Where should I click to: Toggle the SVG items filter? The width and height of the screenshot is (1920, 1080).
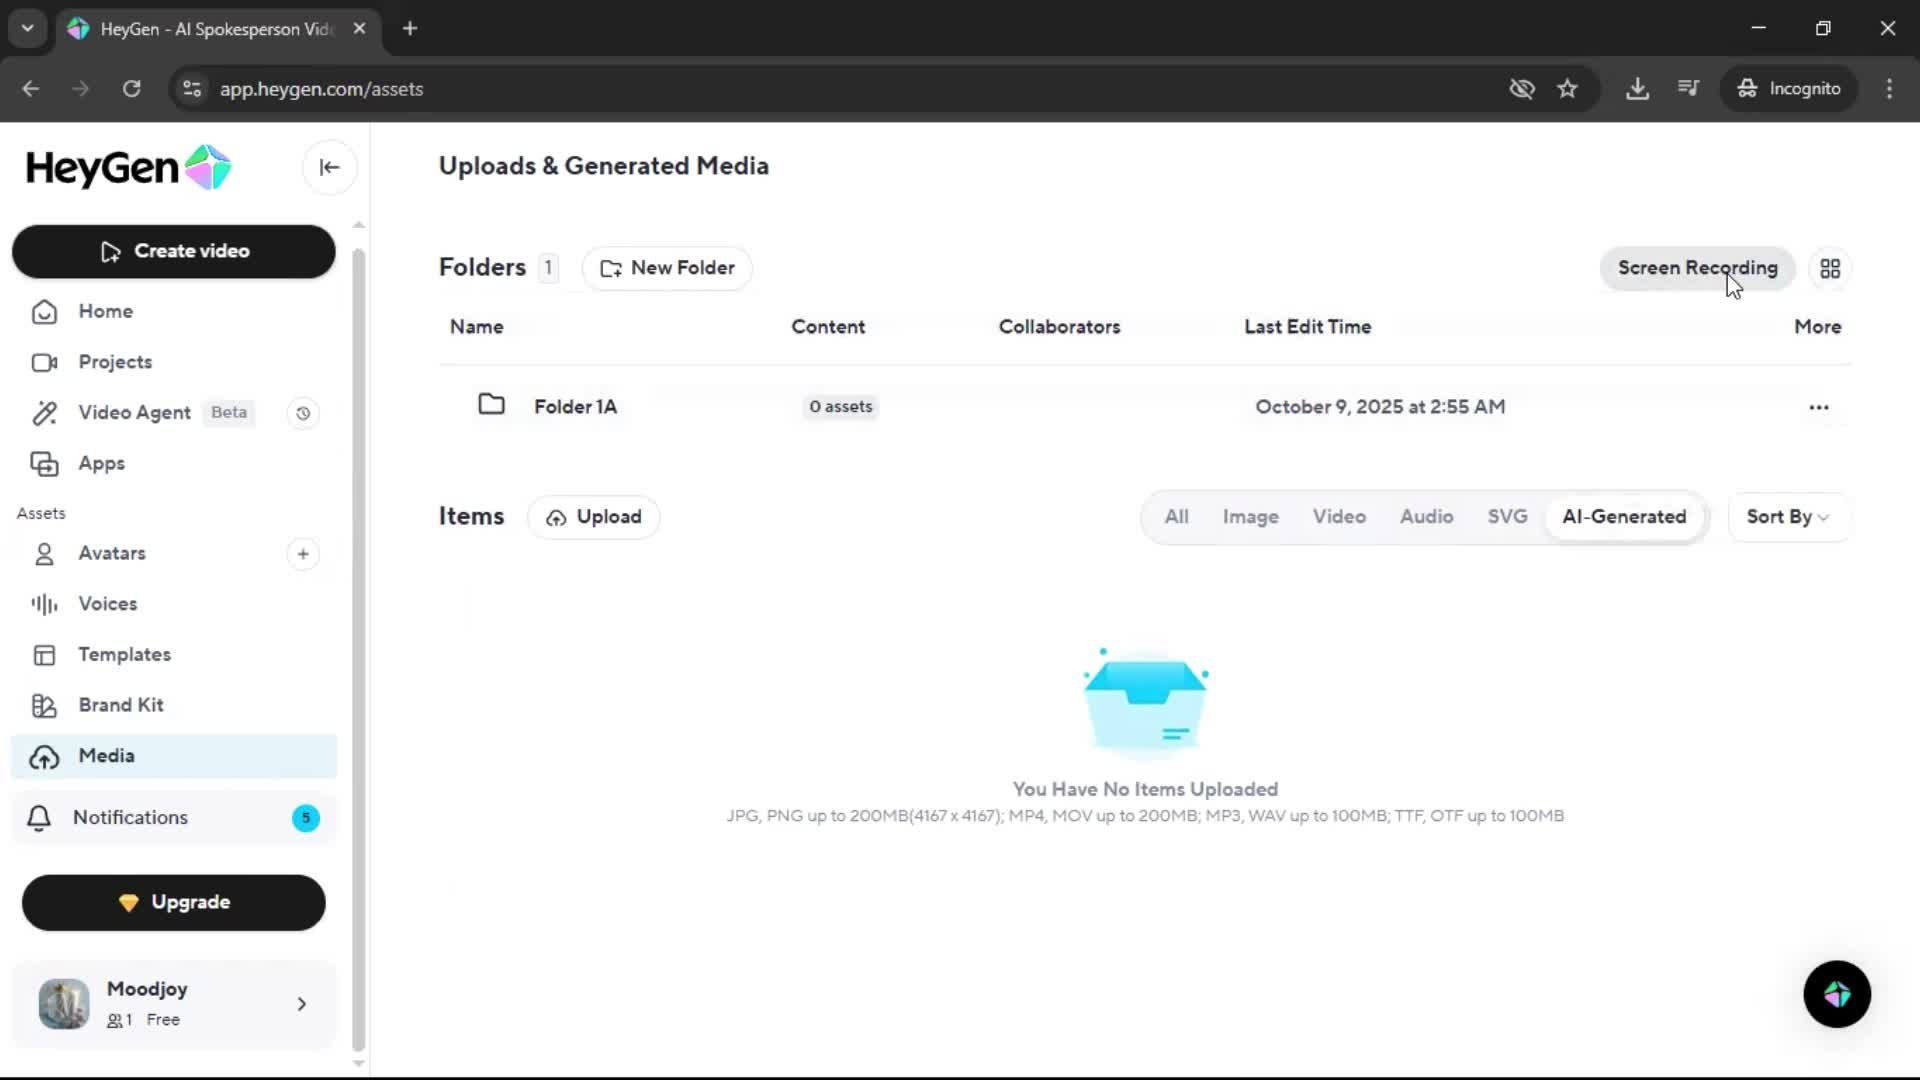pyautogui.click(x=1507, y=517)
